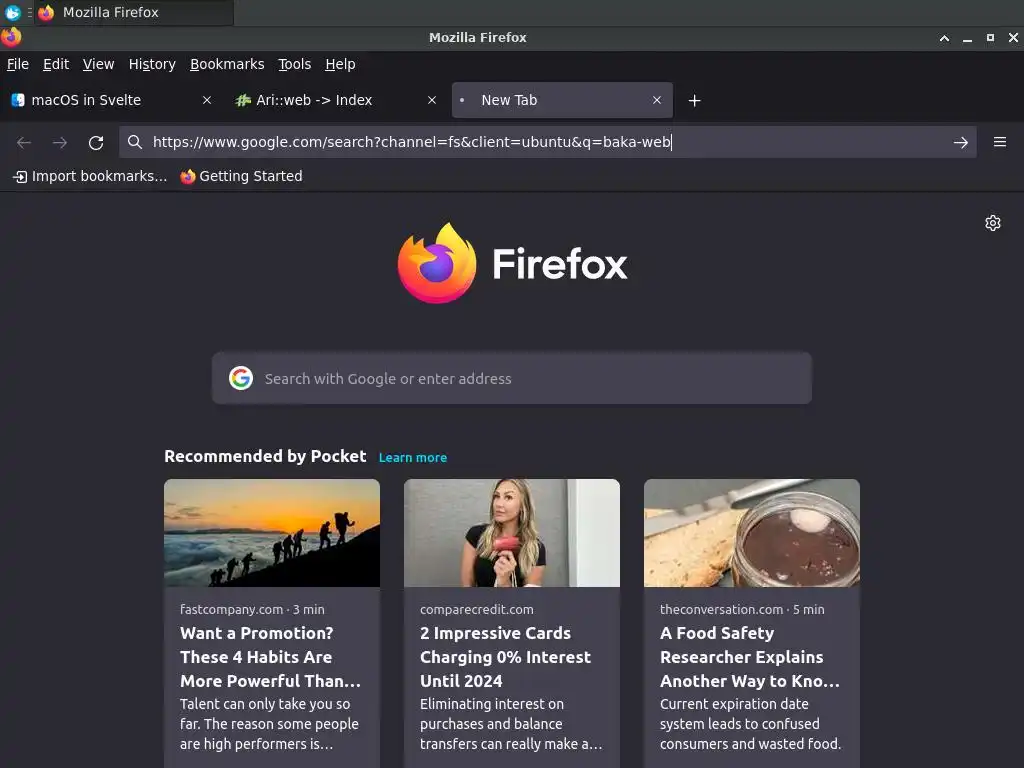Click the Talent can only take you excerpt

[x=270, y=724]
